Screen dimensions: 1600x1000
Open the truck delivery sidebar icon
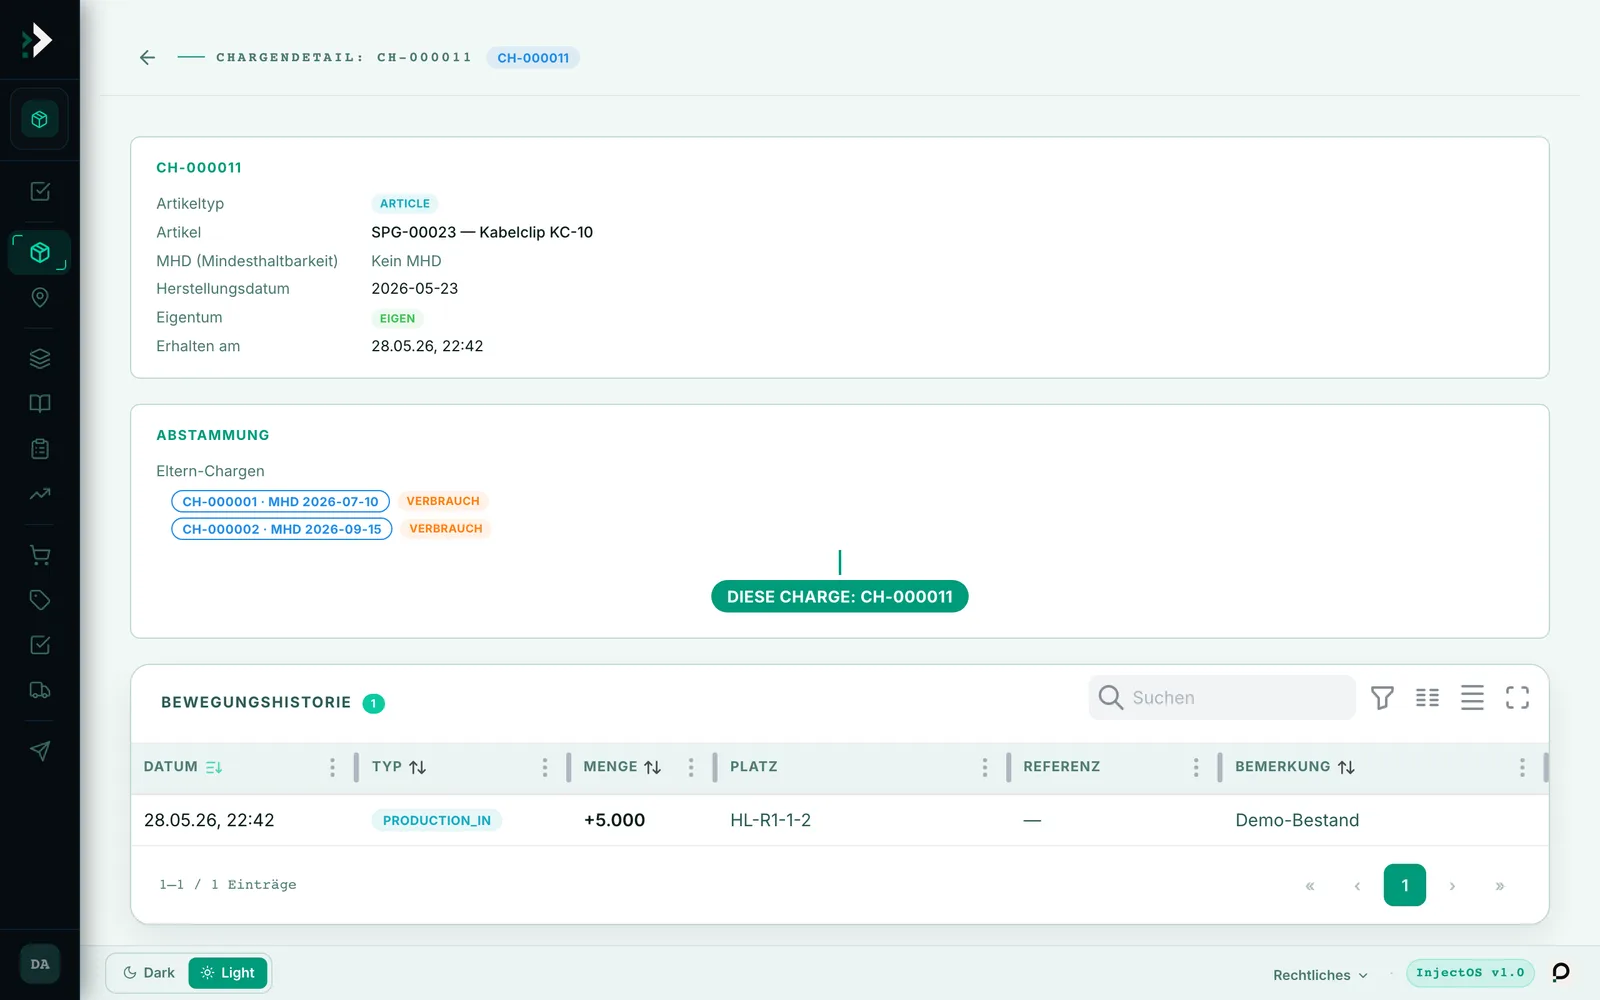(x=40, y=690)
